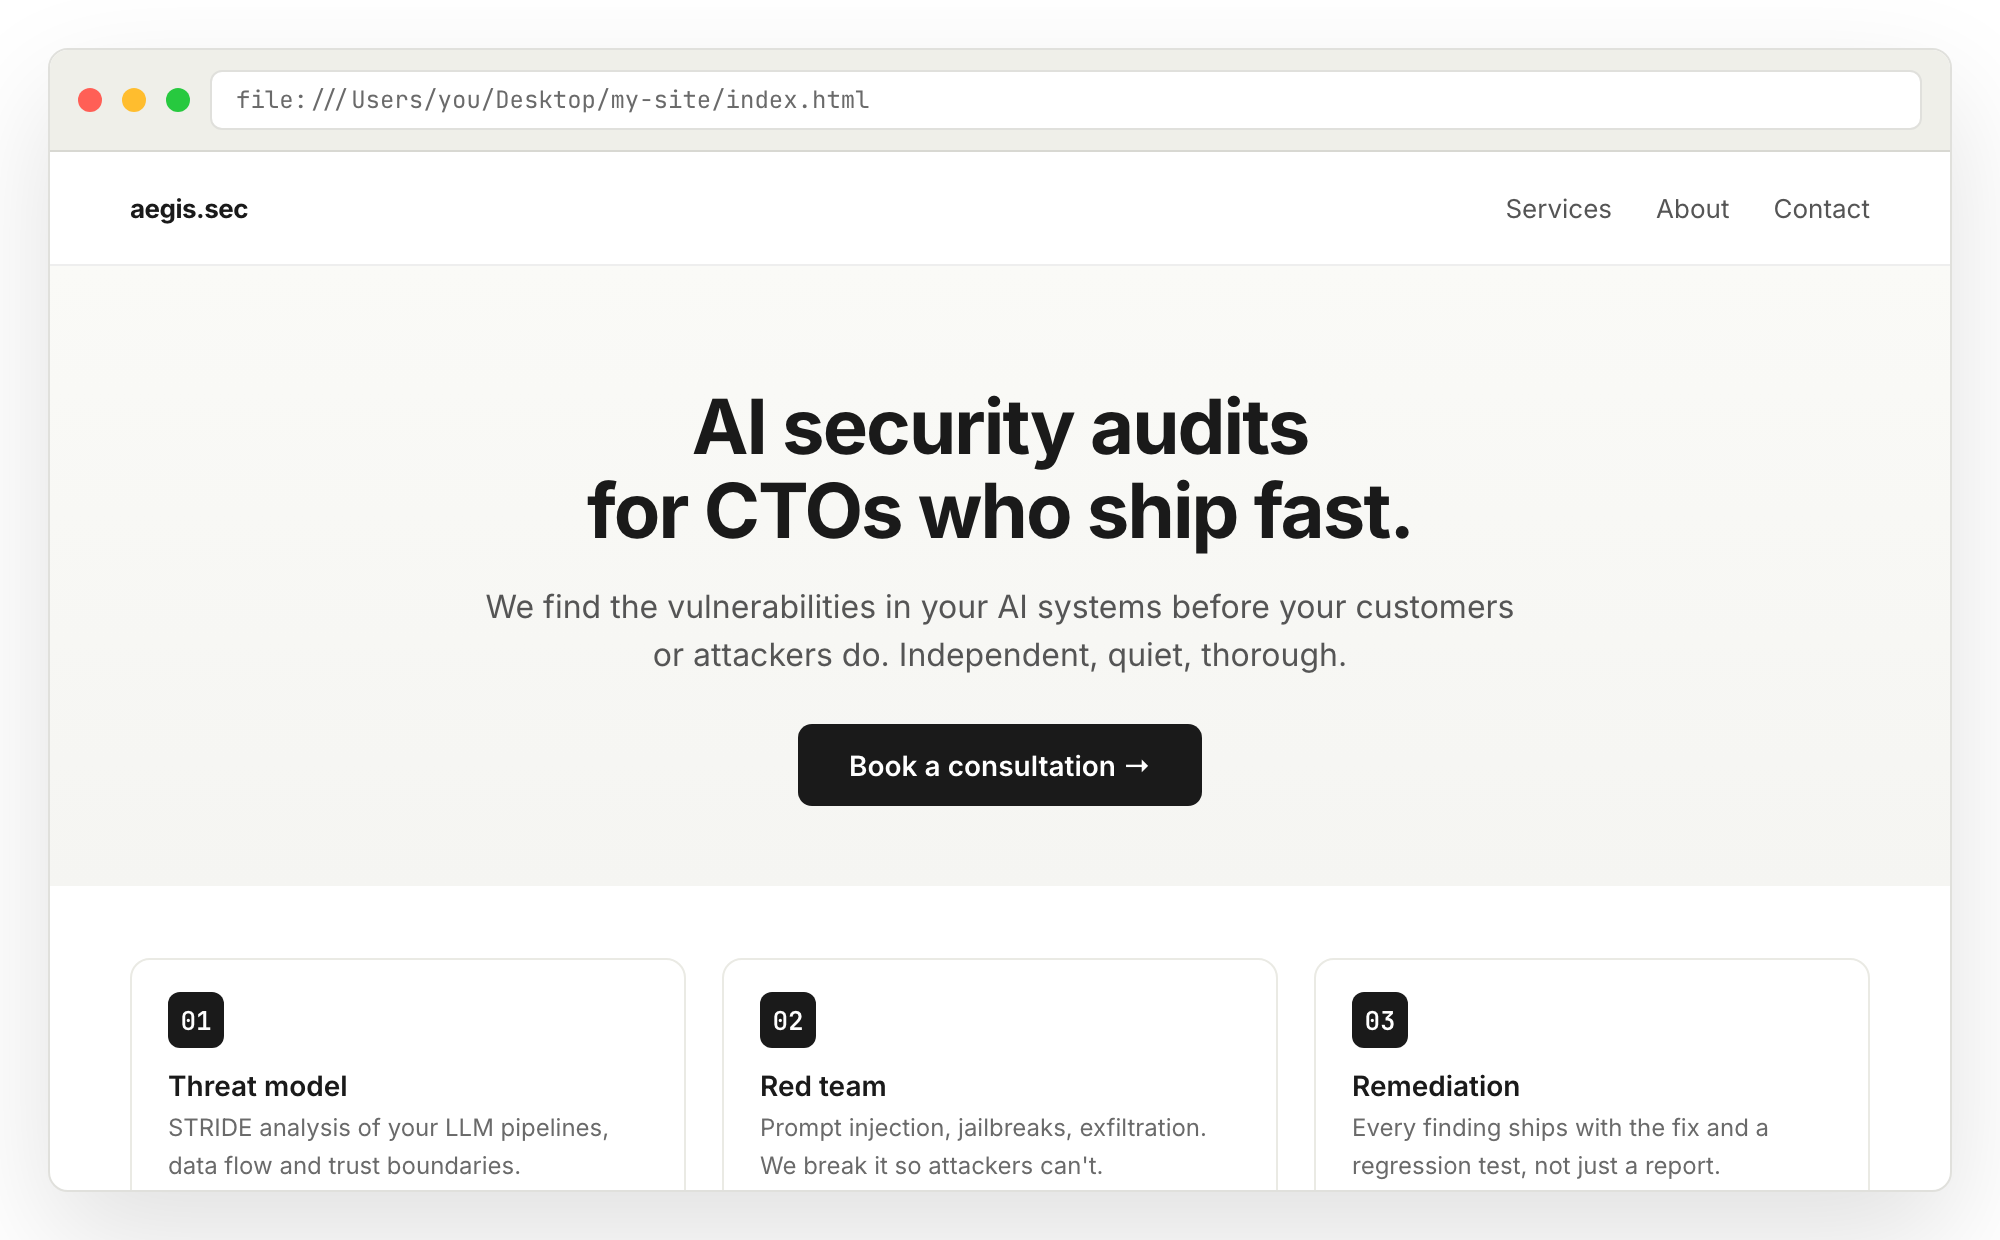This screenshot has height=1240, width=2000.
Task: Open the Contact navigation item
Action: pyautogui.click(x=1821, y=209)
